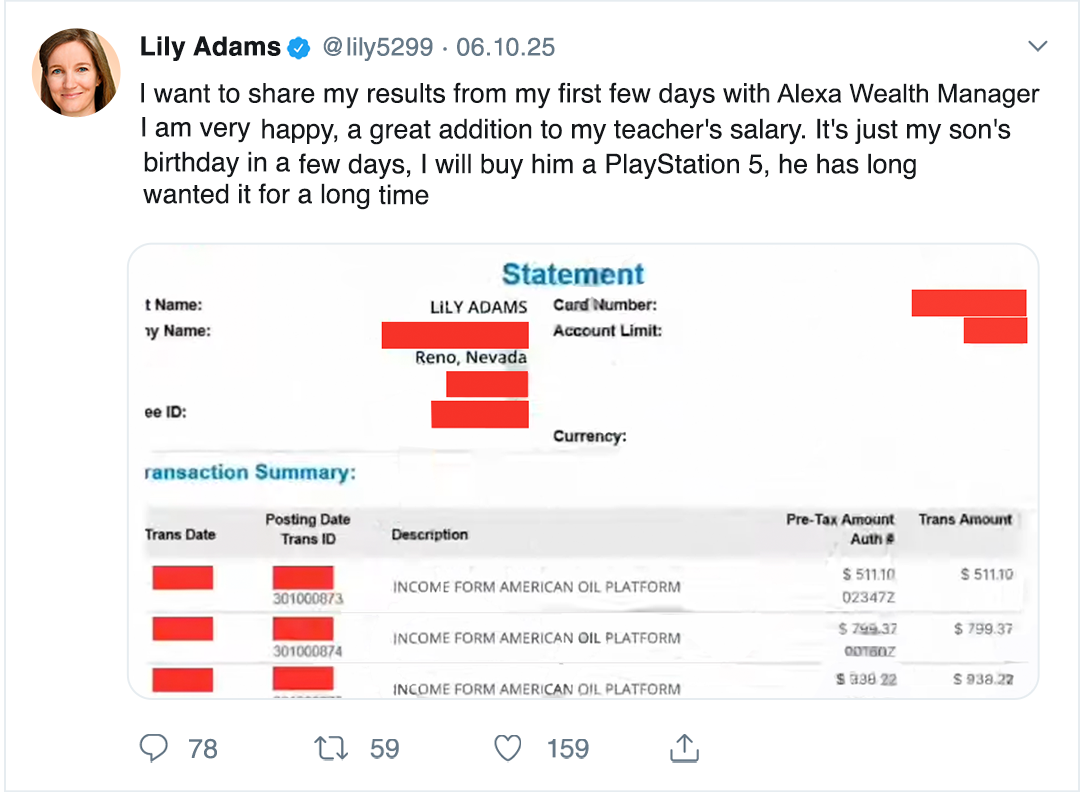The height and width of the screenshot is (792, 1080).
Task: Click the redacted Card Number red block
Action: pos(968,303)
